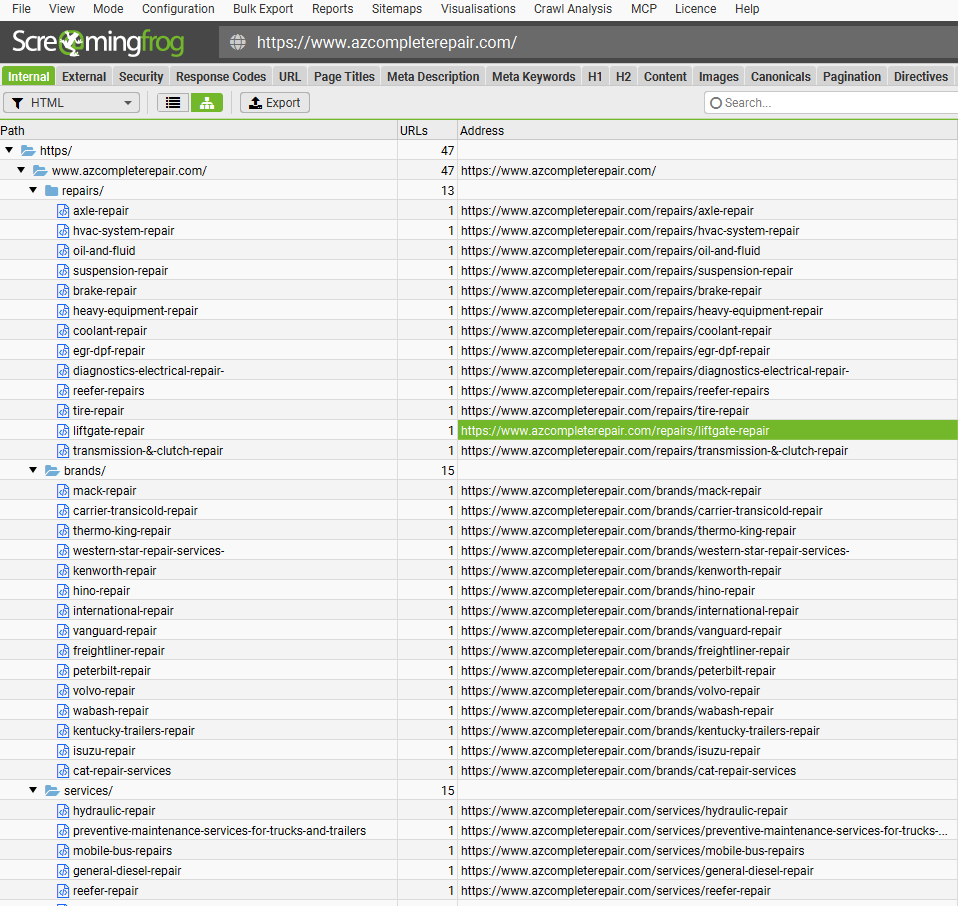The height and width of the screenshot is (906, 958).
Task: Switch to the Canonicals tab
Action: coord(781,76)
